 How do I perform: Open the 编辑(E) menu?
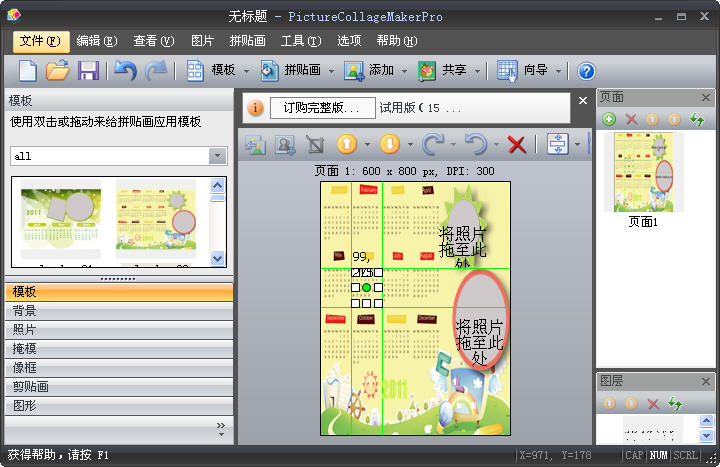click(x=97, y=41)
